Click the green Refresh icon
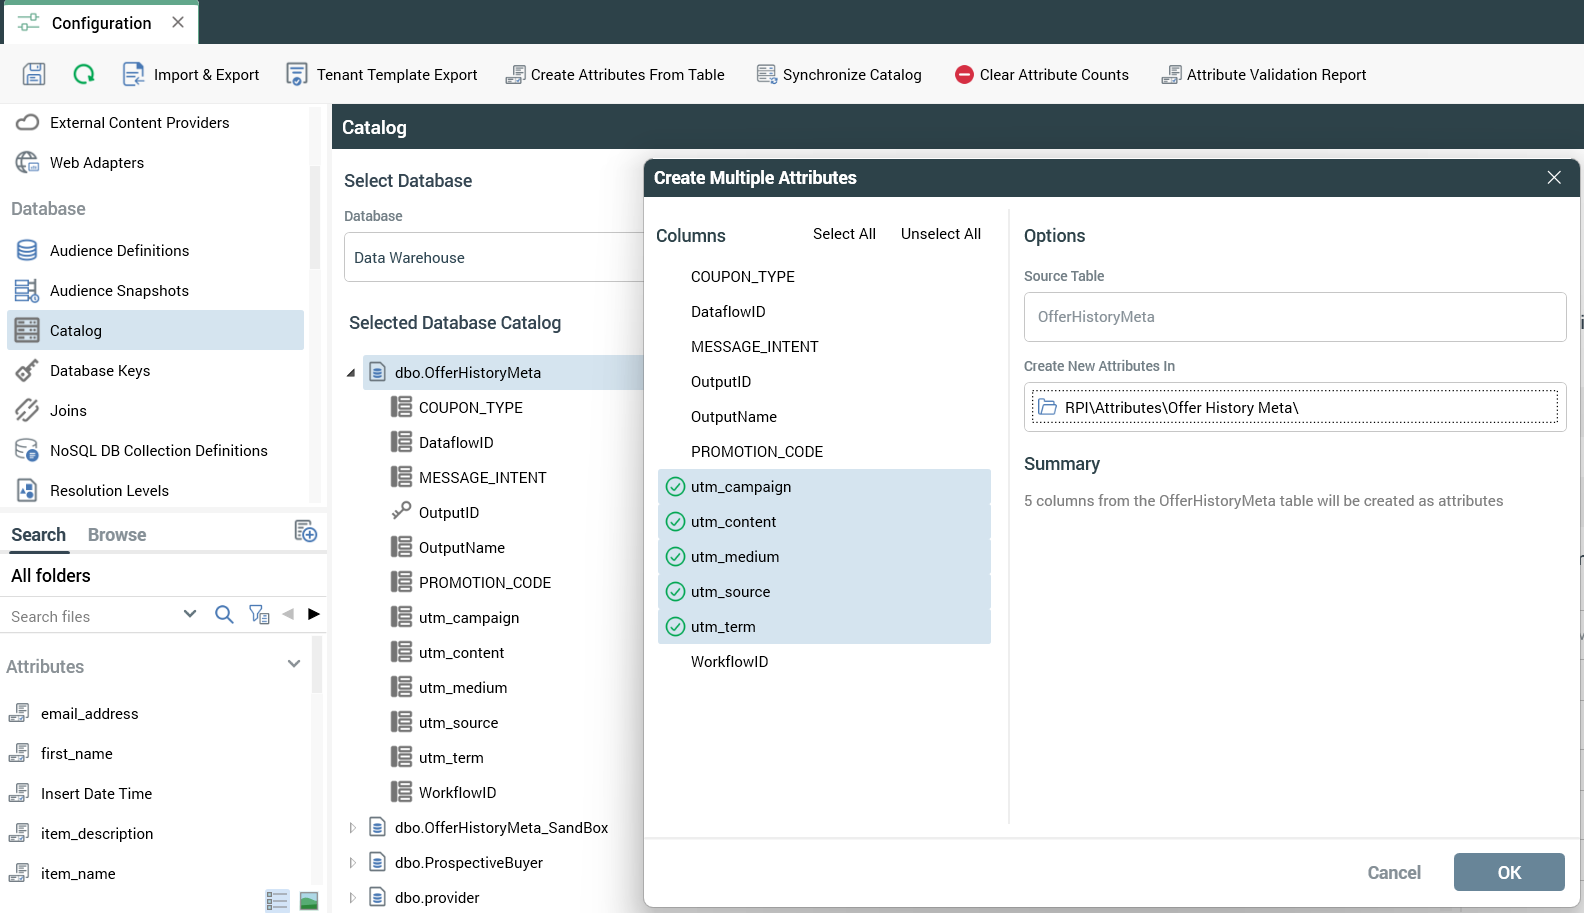Image resolution: width=1584 pixels, height=913 pixels. [84, 74]
